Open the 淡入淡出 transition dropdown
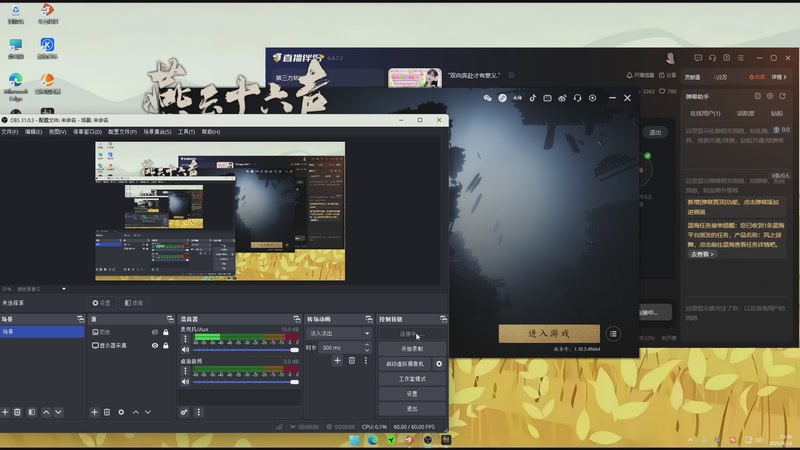This screenshot has height=450, width=800. pos(339,333)
